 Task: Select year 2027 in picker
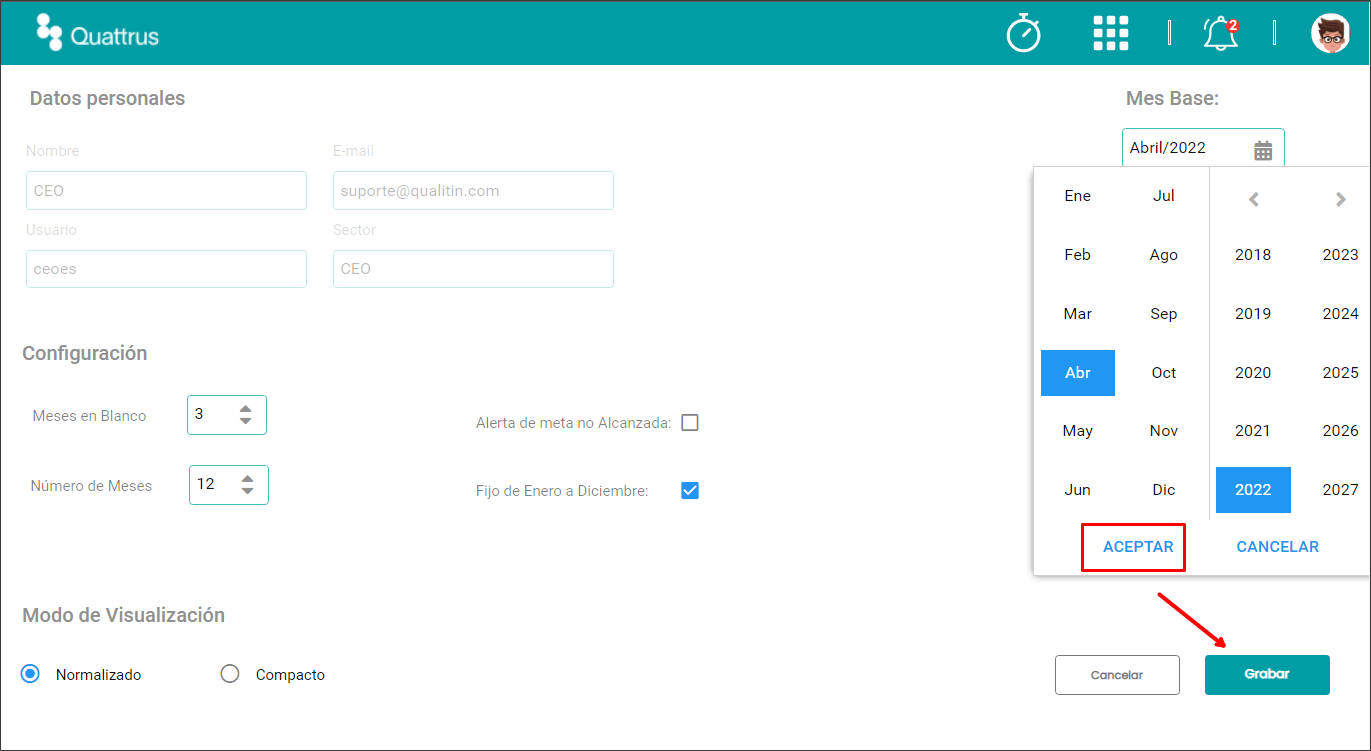(x=1340, y=490)
